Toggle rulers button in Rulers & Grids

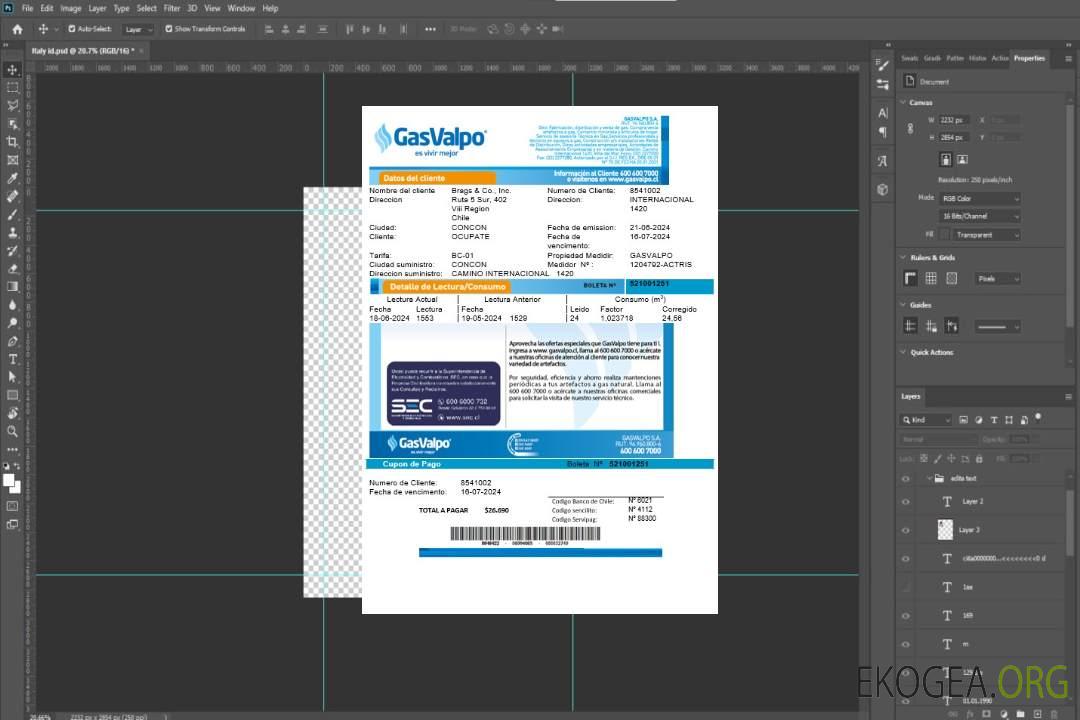coord(910,278)
